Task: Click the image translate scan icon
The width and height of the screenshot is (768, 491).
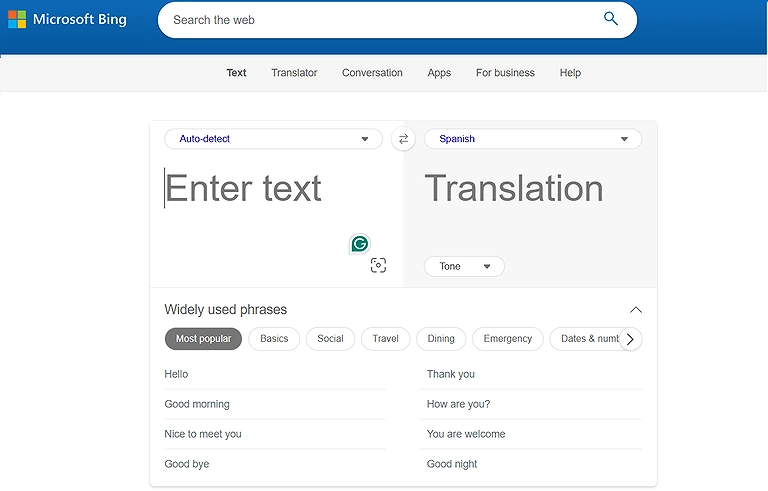Action: tap(378, 265)
